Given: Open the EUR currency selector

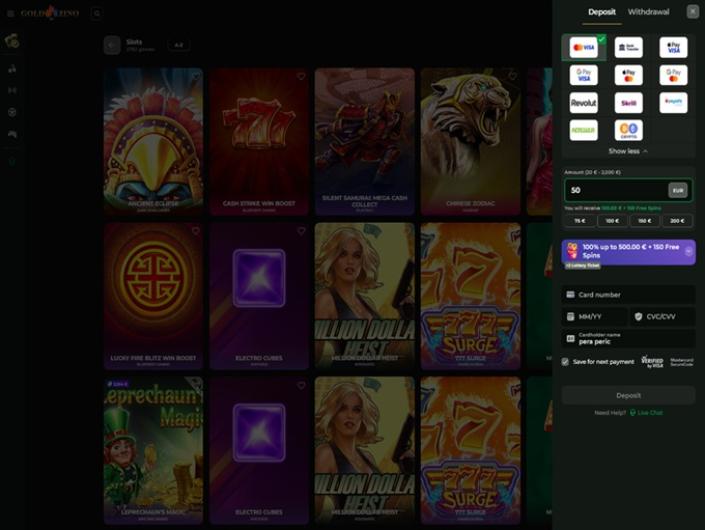Looking at the screenshot, I should pos(677,190).
